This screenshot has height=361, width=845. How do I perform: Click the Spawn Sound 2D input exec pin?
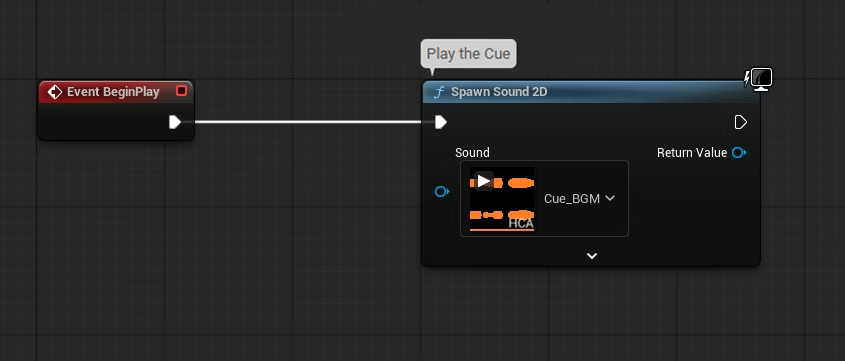tap(441, 122)
